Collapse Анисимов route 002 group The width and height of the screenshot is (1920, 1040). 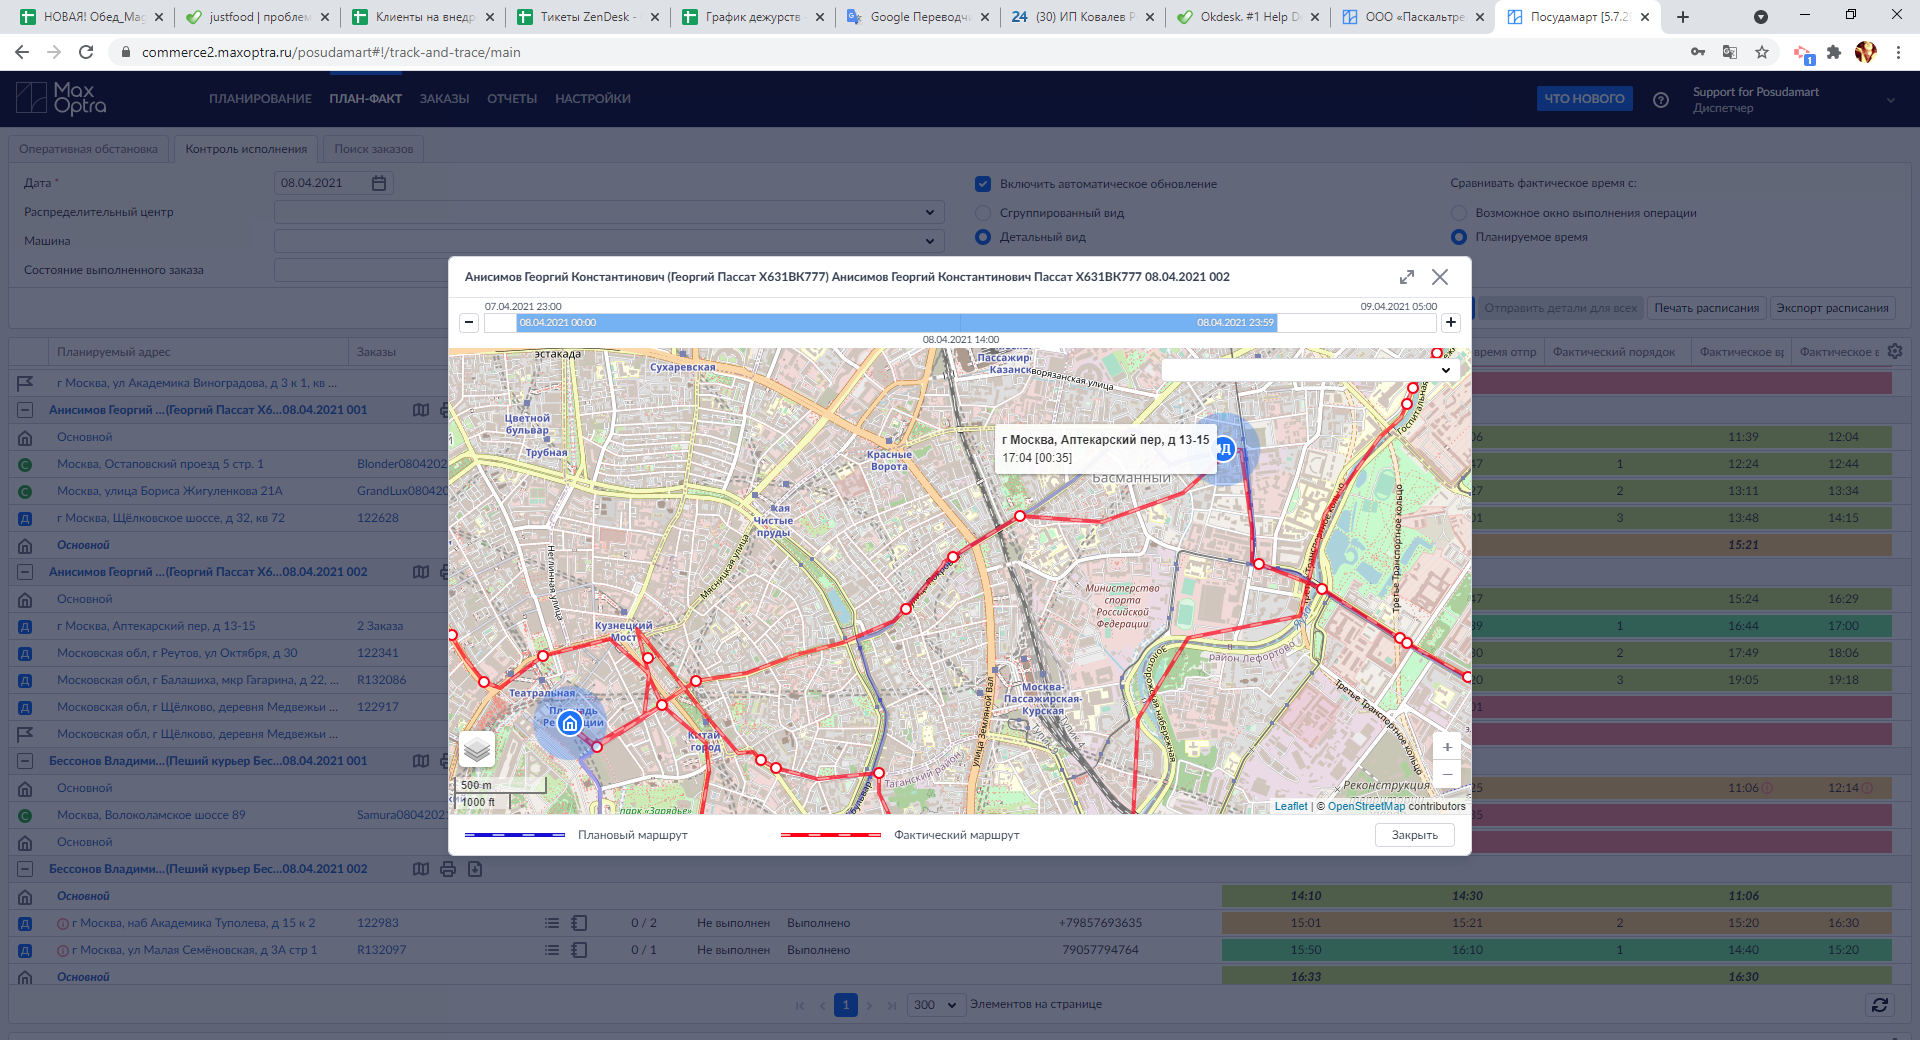(x=25, y=572)
